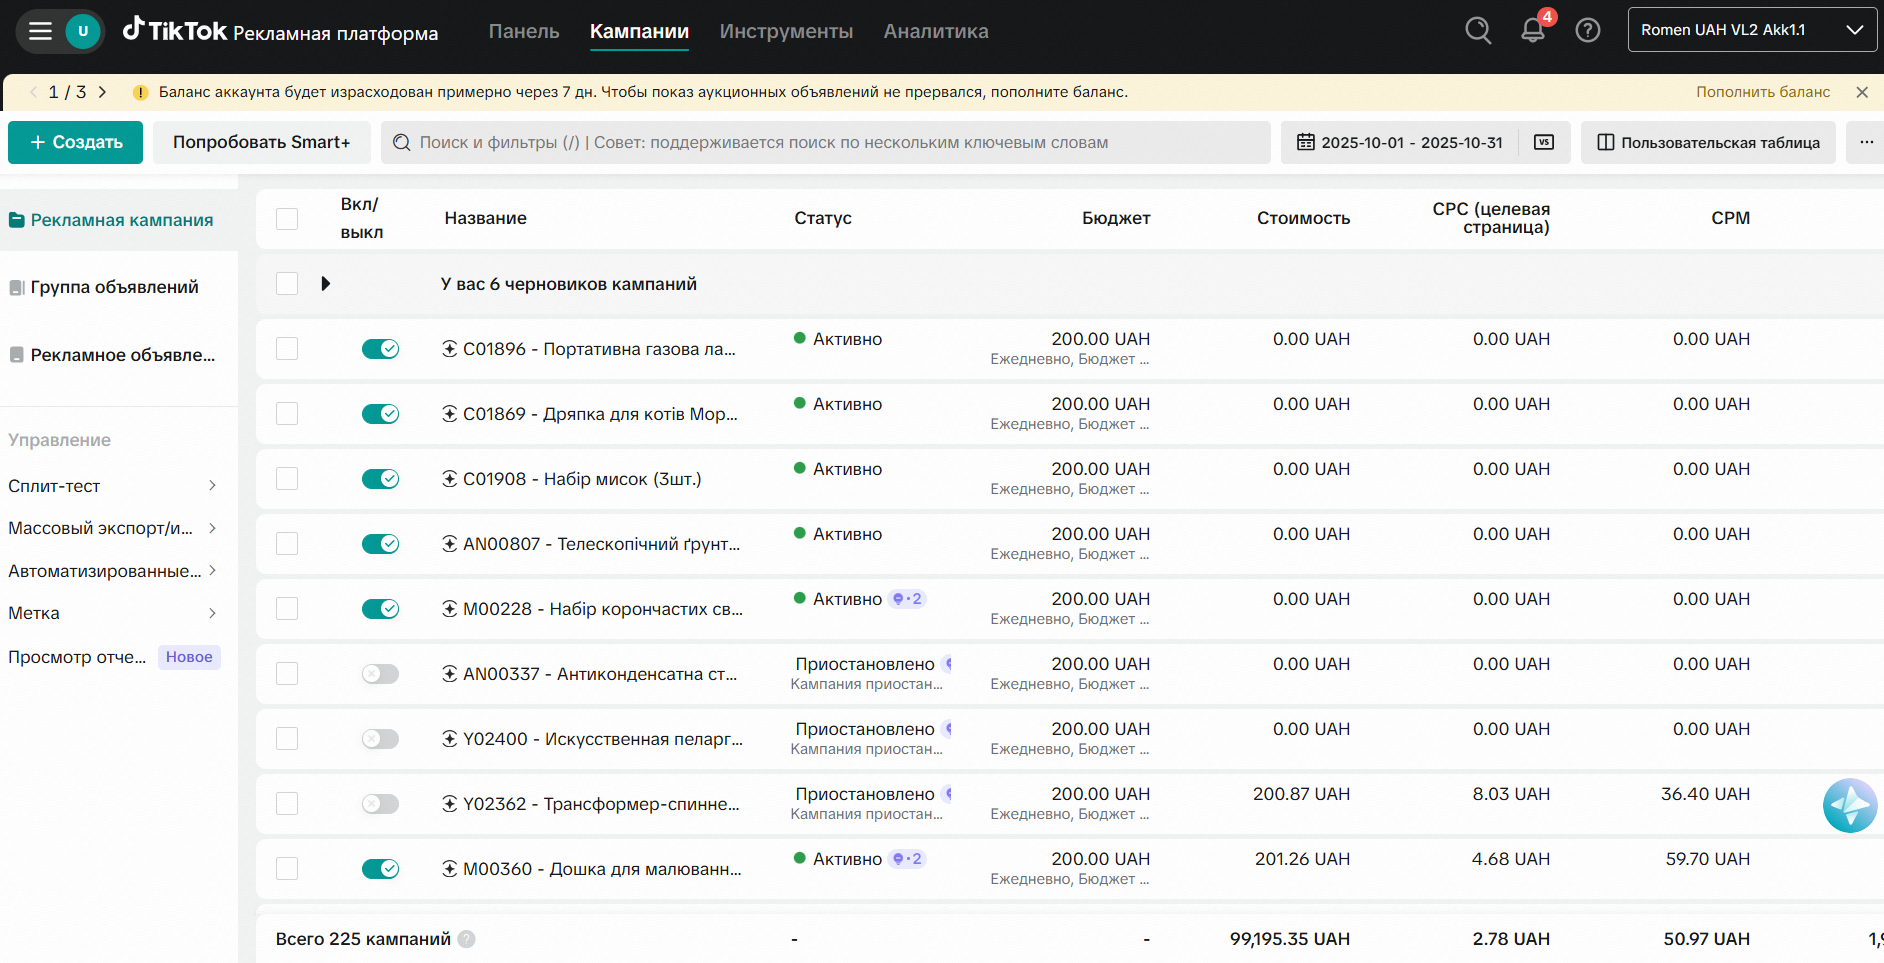Screen dimensions: 1884x963
Task: Click the Создать button
Action: 76,142
